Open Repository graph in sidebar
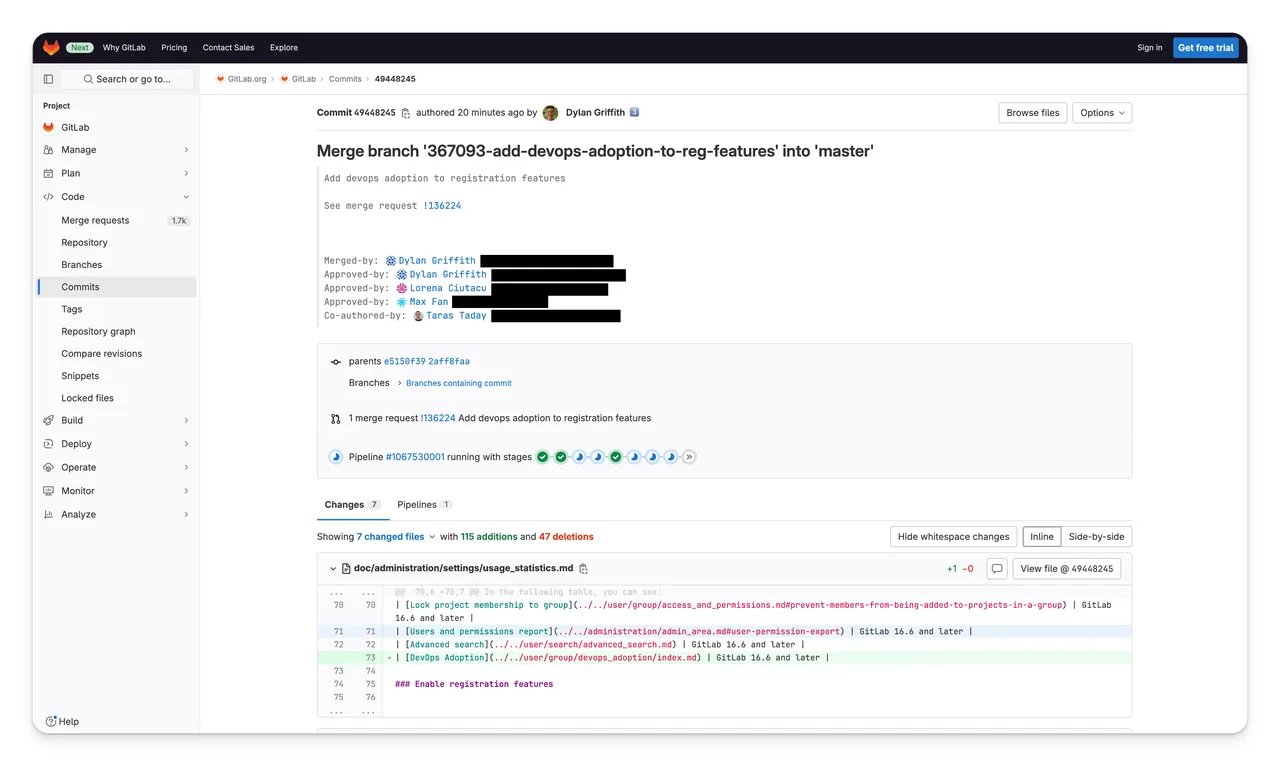 [x=116, y=331]
